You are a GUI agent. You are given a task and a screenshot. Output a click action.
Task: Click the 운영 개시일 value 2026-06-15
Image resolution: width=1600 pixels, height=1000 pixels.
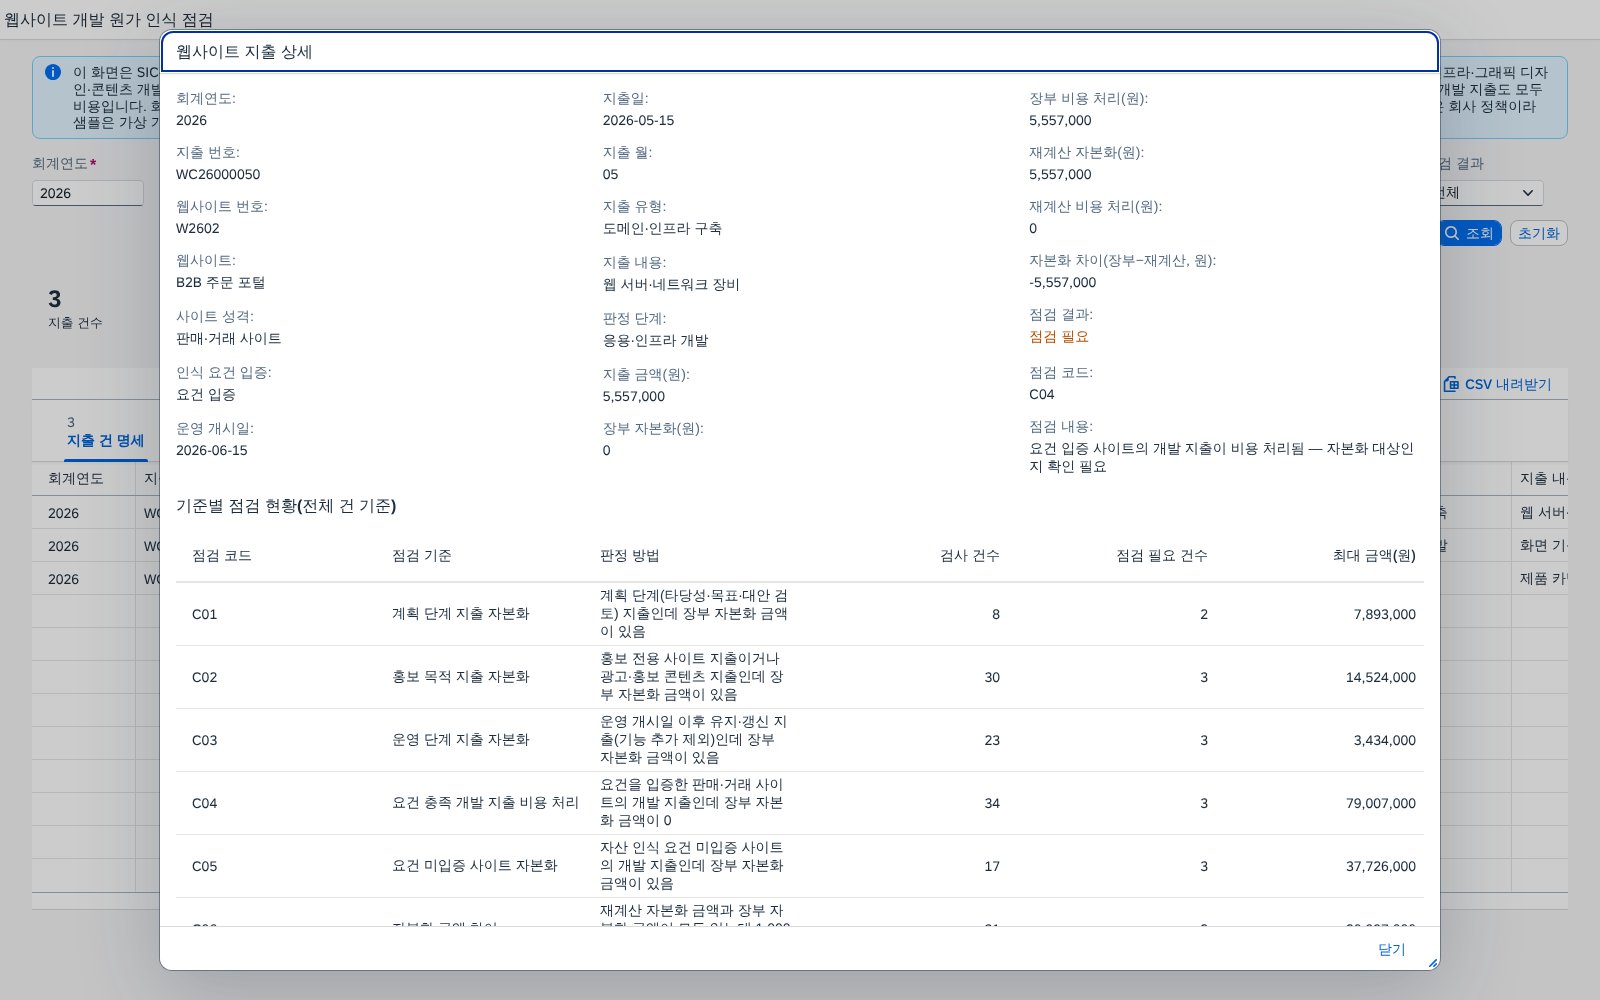click(212, 450)
